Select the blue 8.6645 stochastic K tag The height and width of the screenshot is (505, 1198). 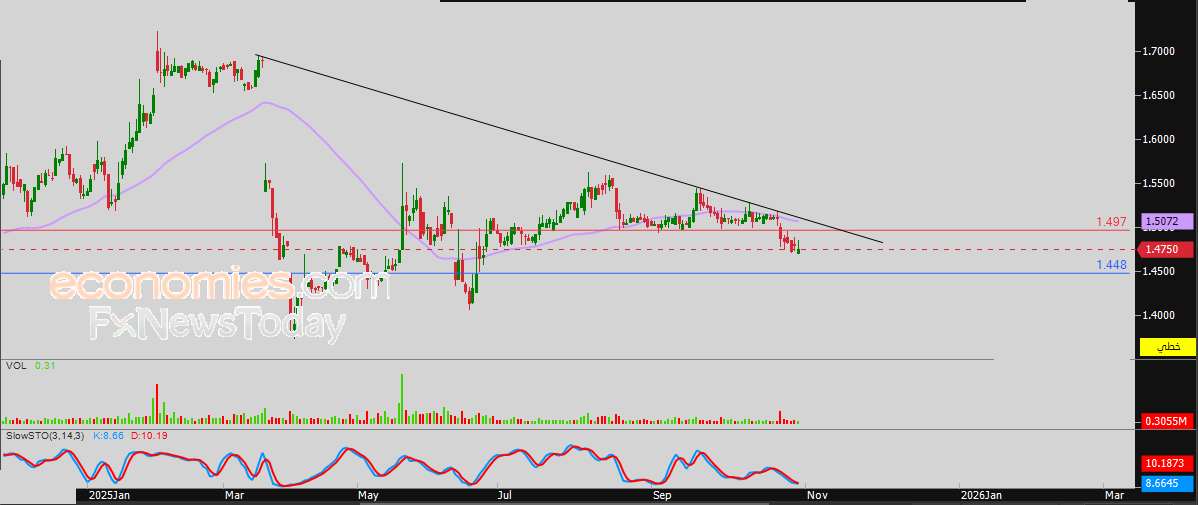pyautogui.click(x=1166, y=483)
